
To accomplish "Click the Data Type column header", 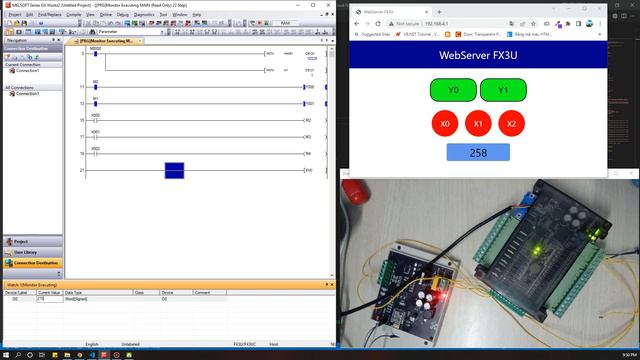I will [x=98, y=293].
